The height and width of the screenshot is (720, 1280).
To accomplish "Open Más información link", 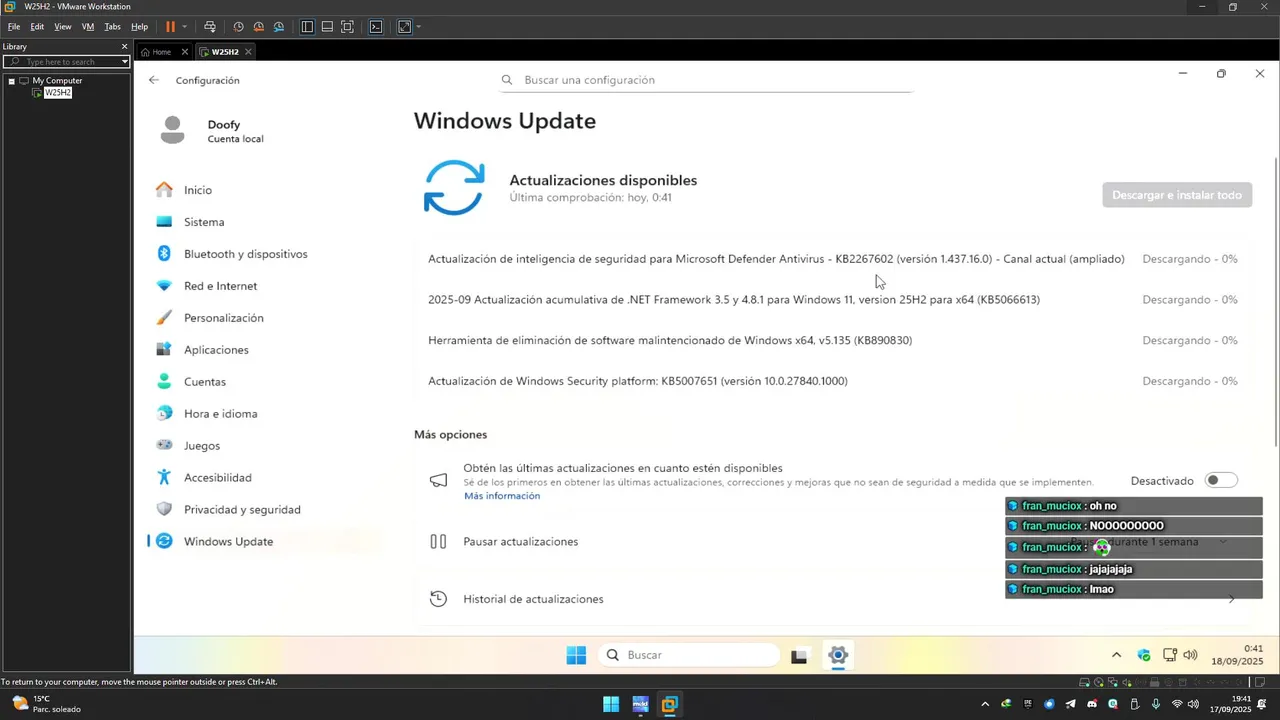I will (x=502, y=496).
